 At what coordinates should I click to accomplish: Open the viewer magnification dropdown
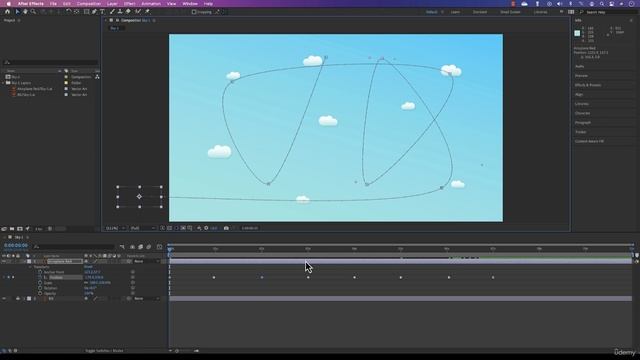coord(115,228)
